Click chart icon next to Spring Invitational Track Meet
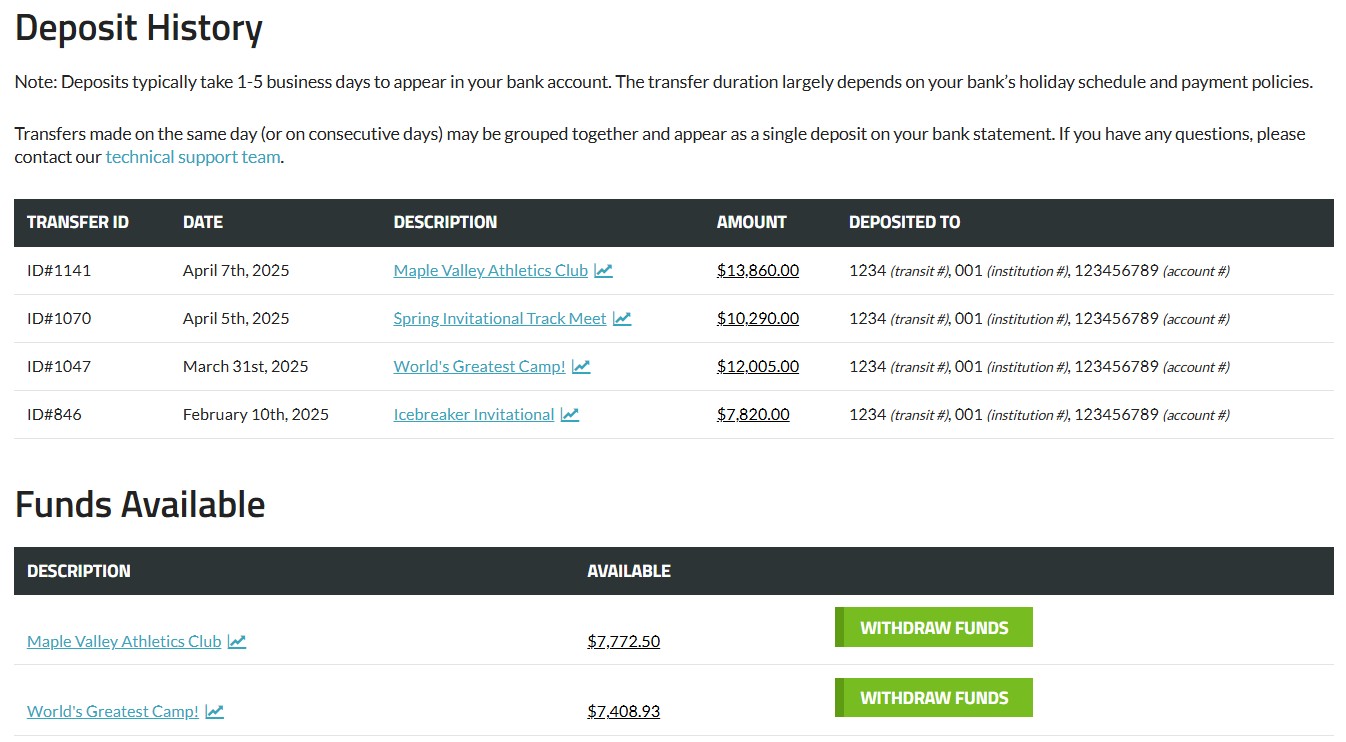Viewport: 1346px width, 742px height. click(x=622, y=319)
